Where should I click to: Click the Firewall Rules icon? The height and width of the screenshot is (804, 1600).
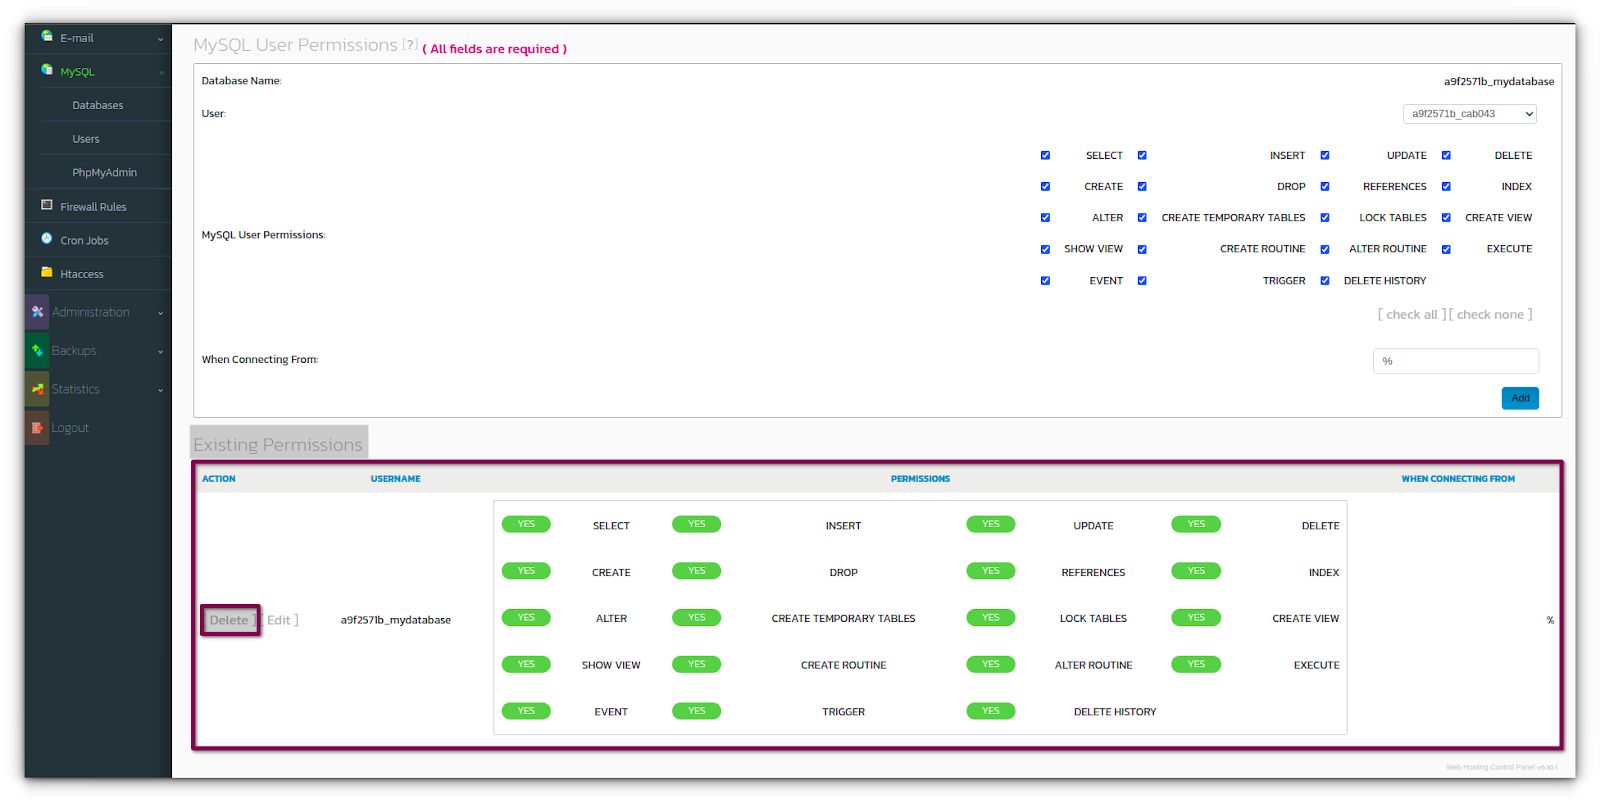coord(46,205)
